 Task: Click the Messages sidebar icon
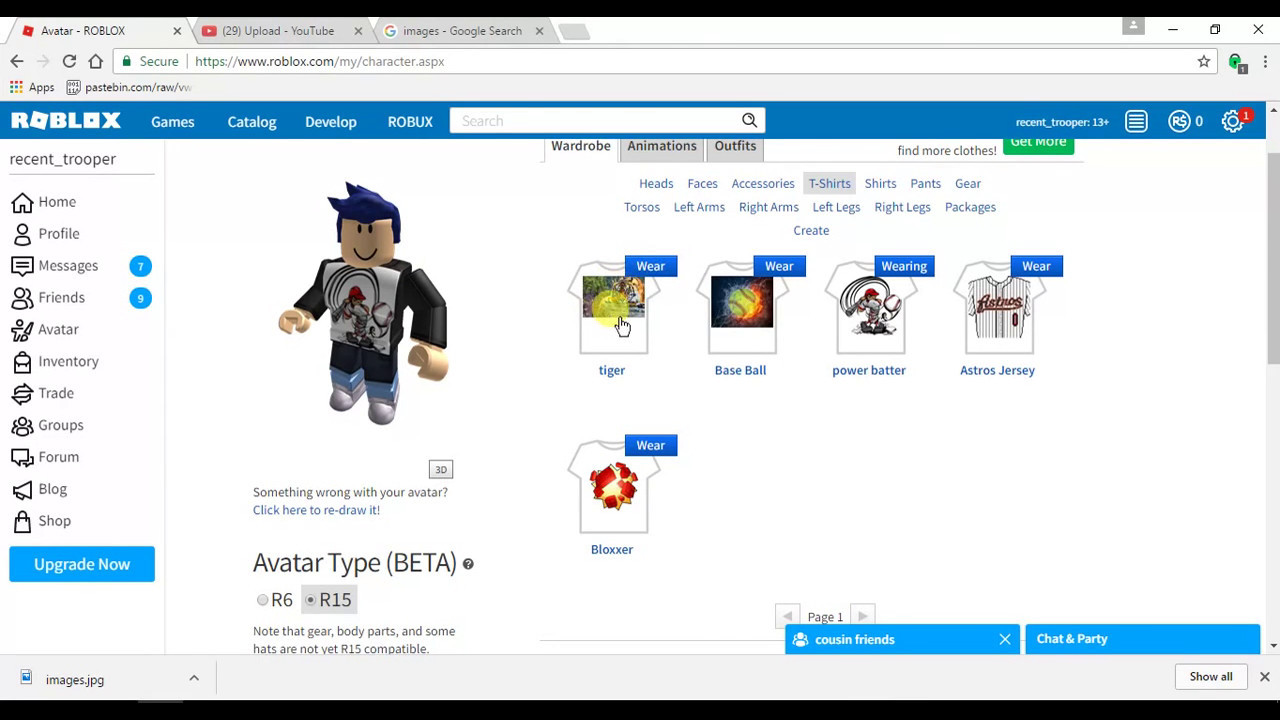point(22,266)
